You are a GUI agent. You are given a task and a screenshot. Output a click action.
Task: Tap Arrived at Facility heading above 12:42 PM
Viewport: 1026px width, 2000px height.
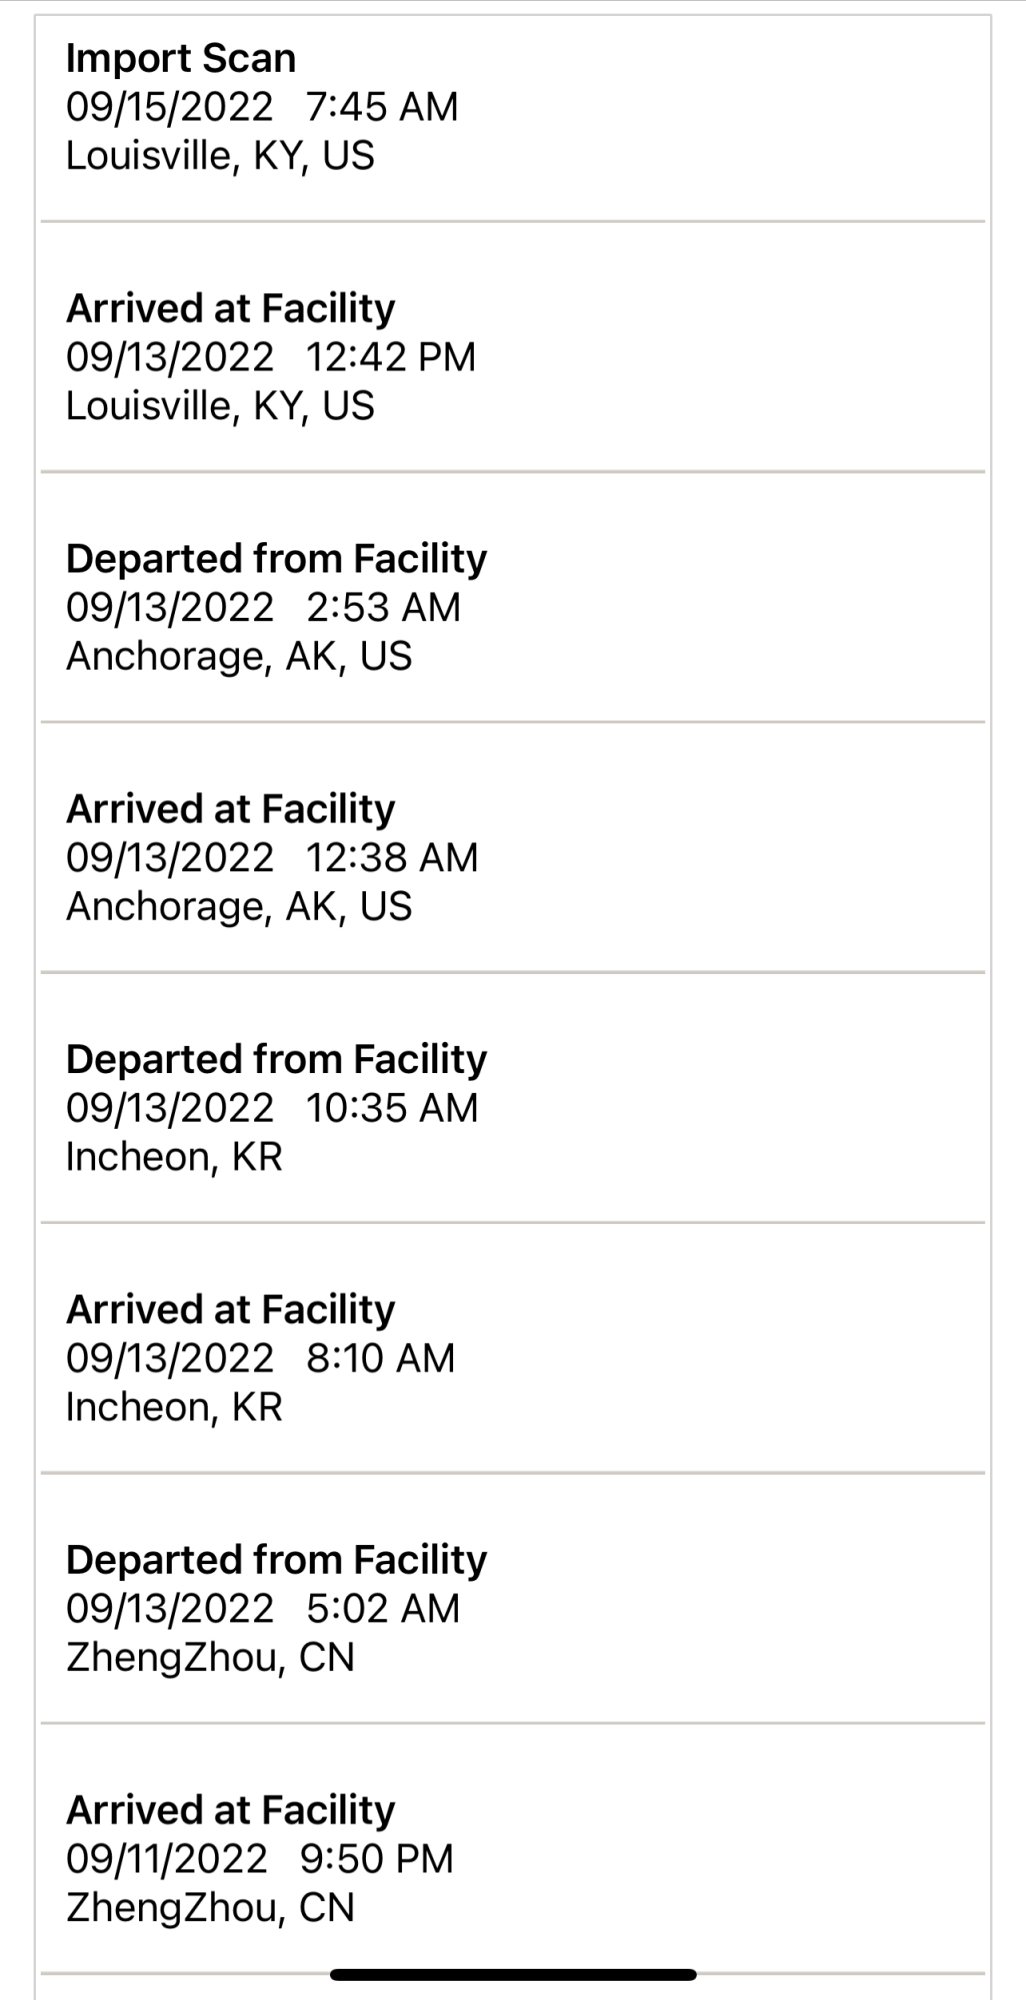[231, 308]
